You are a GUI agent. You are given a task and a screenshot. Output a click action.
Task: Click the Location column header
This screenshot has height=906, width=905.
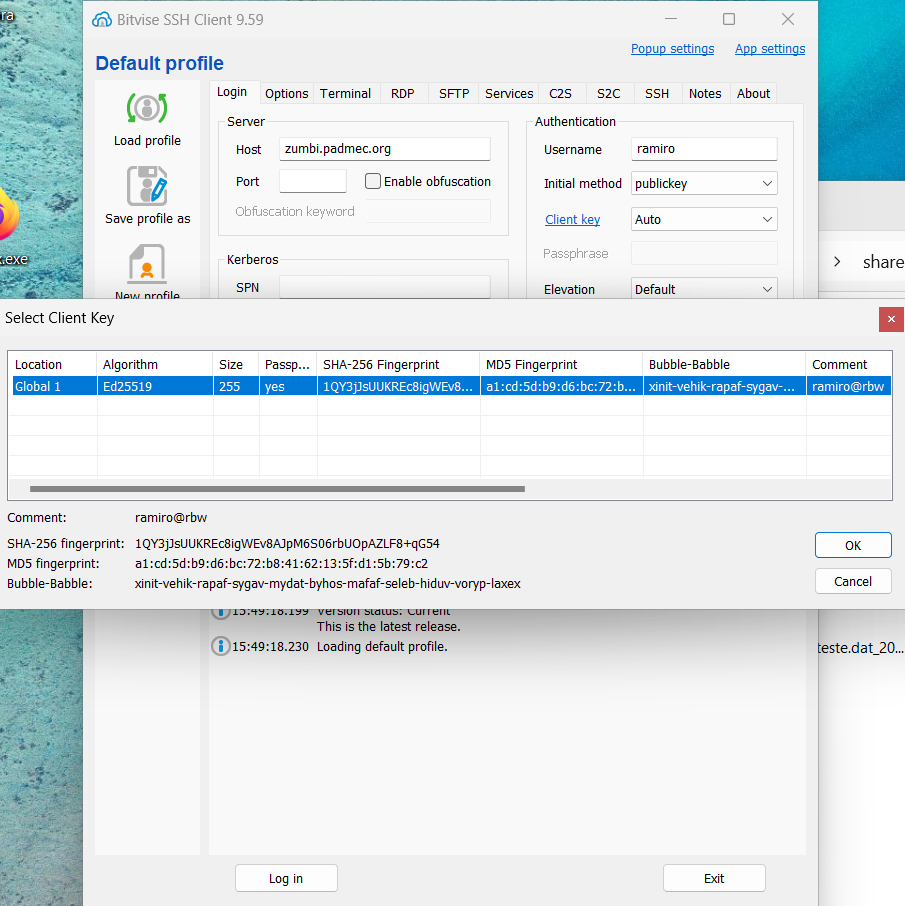(x=53, y=365)
